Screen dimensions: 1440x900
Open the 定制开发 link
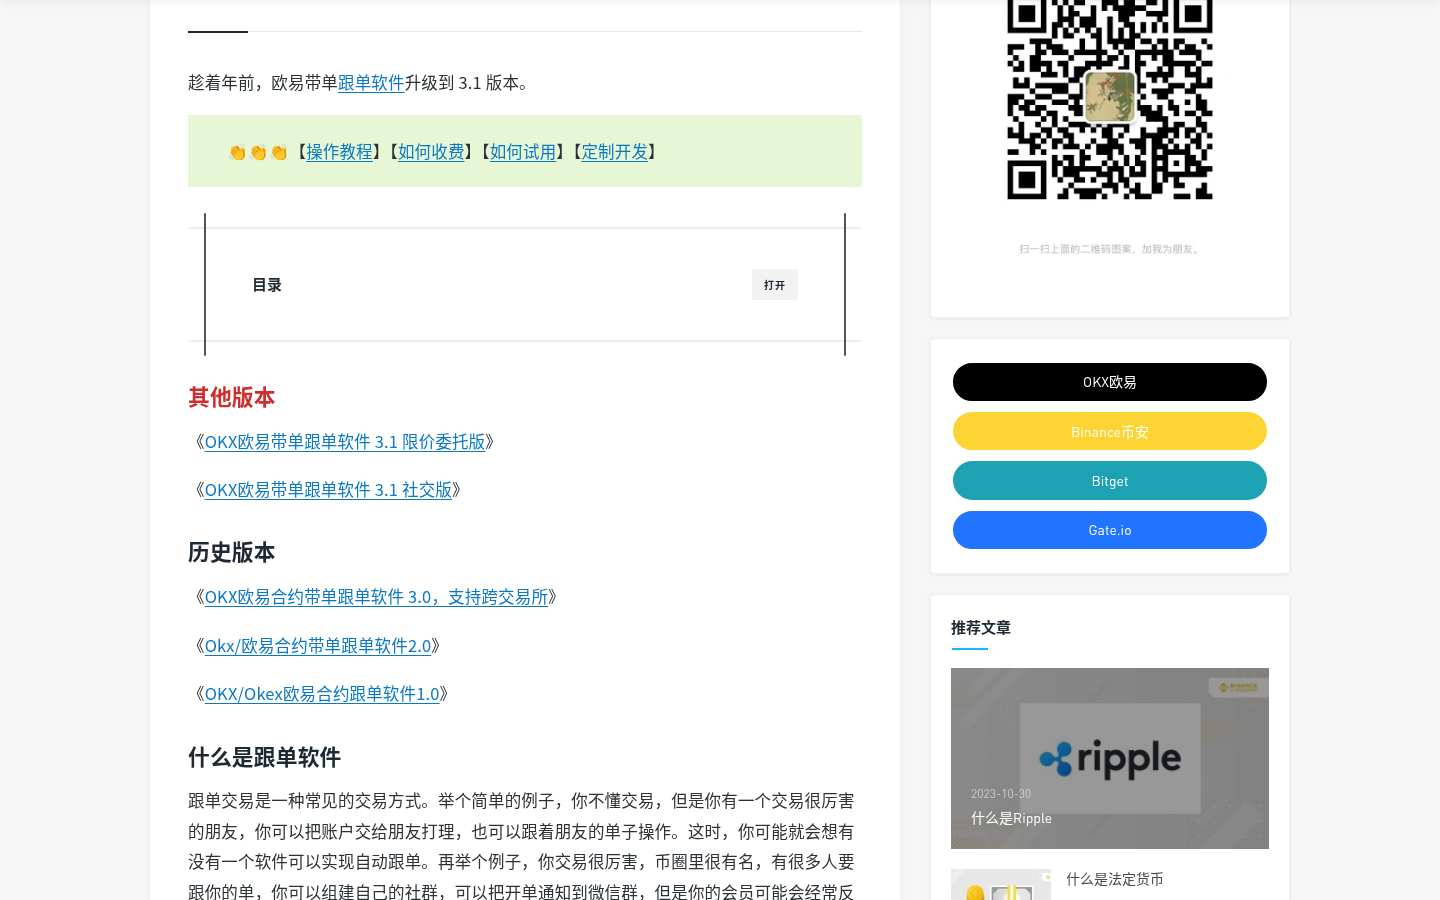pos(615,152)
